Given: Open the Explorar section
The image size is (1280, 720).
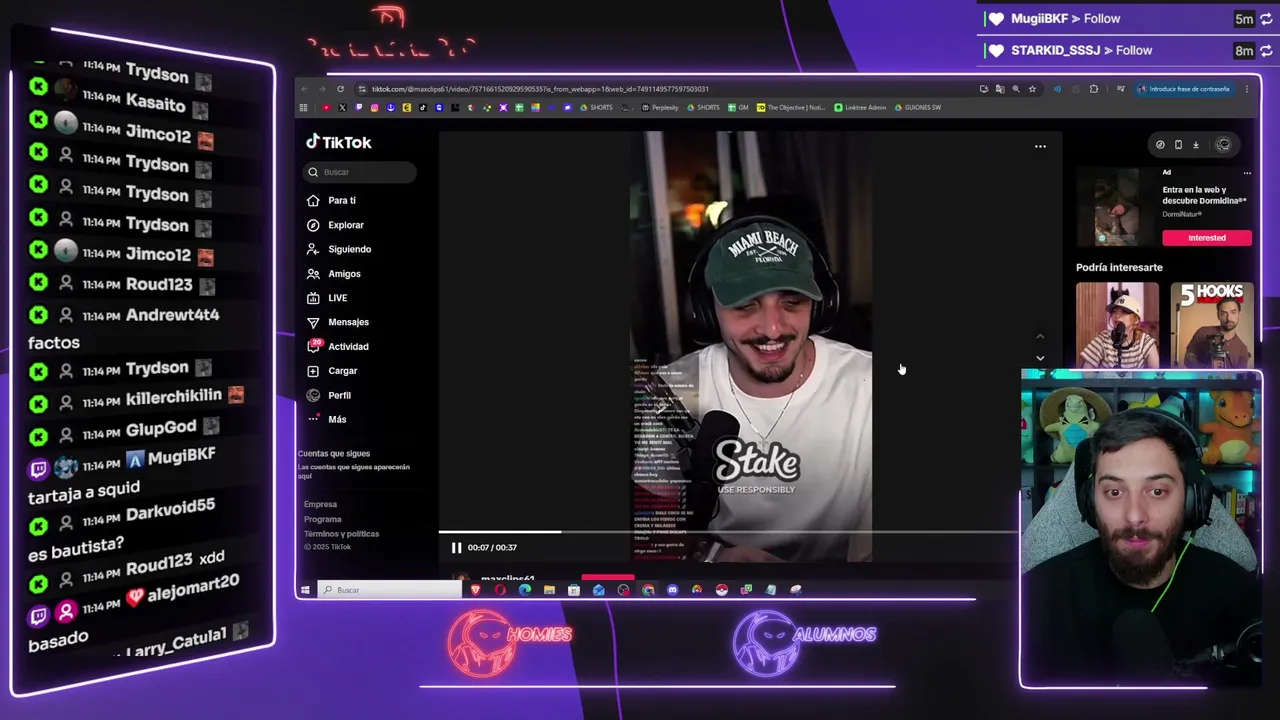Looking at the screenshot, I should click(x=335, y=225).
